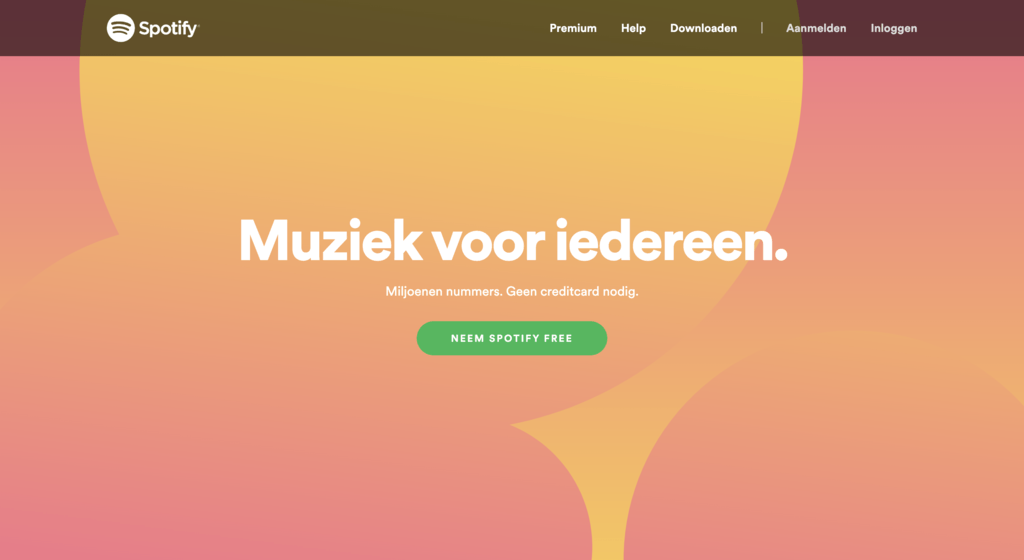Click the word voor in the headline
The width and height of the screenshot is (1024, 560).
[x=488, y=243]
